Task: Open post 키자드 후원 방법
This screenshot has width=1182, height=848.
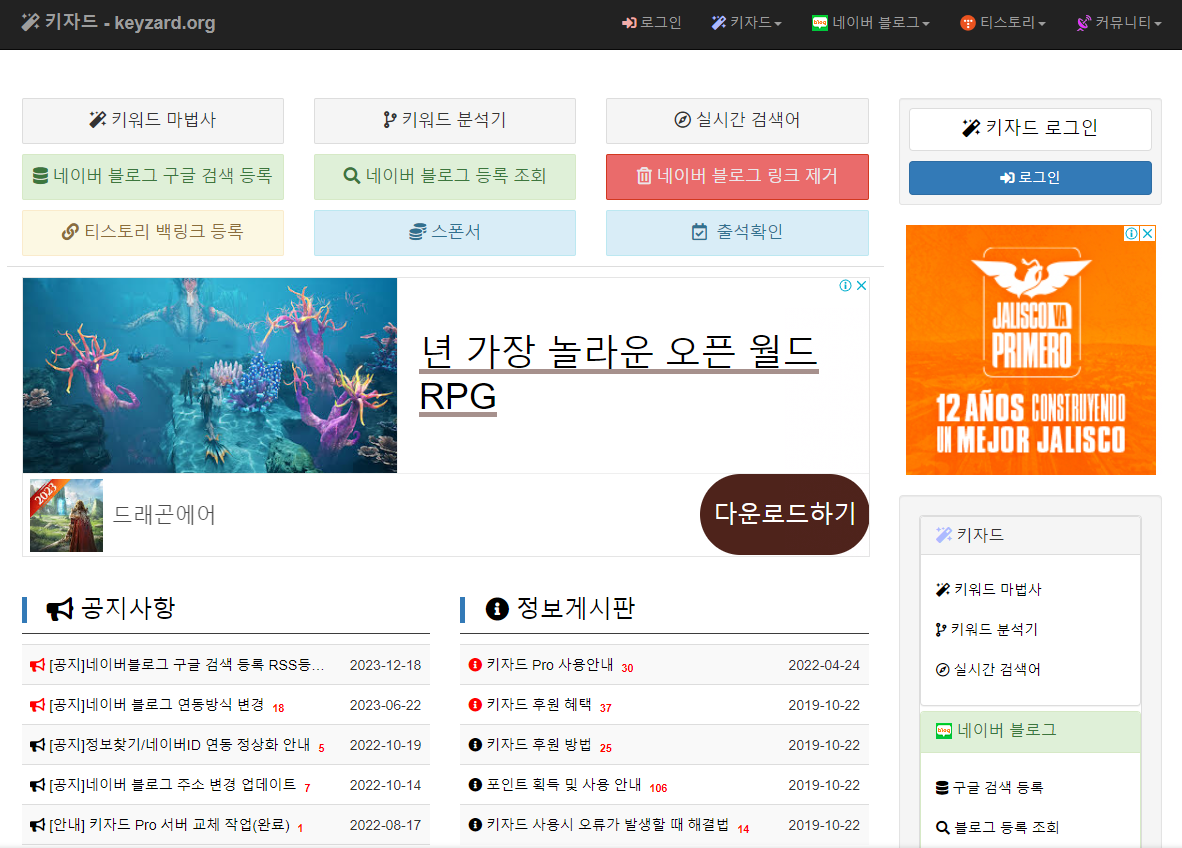Action: click(539, 745)
